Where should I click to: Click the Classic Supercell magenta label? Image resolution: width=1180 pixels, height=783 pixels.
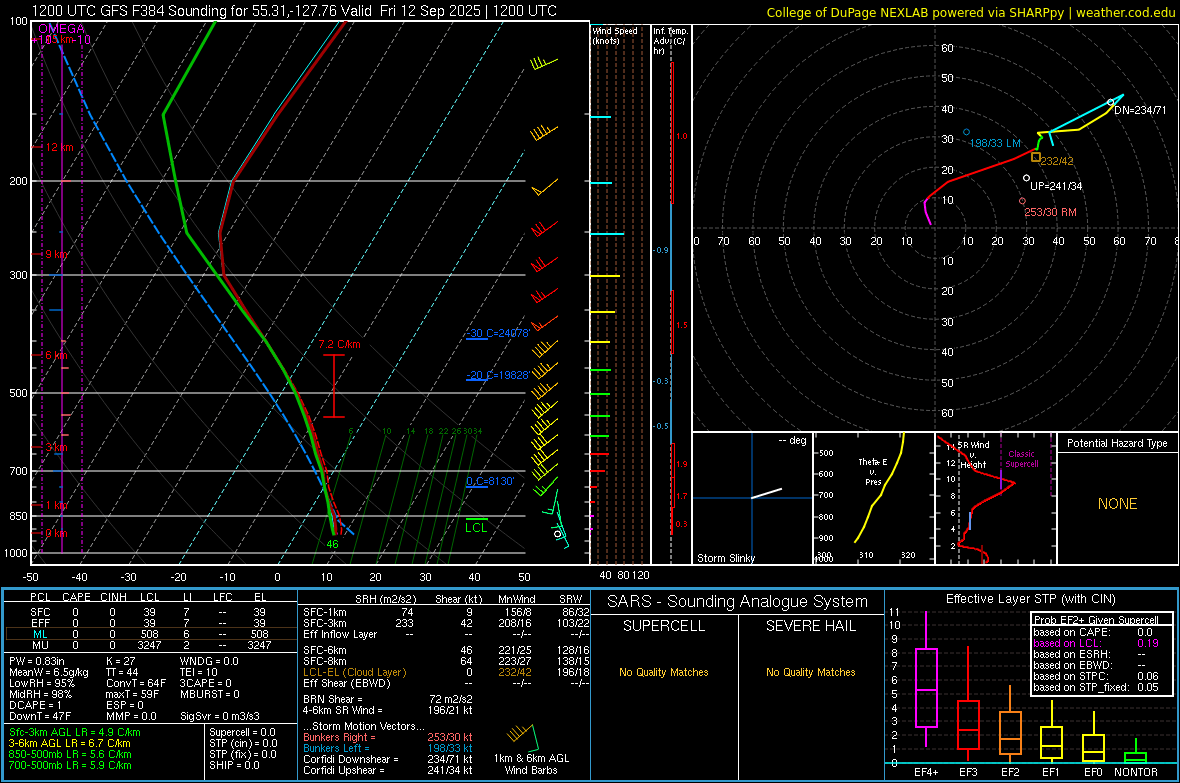click(x=1021, y=459)
